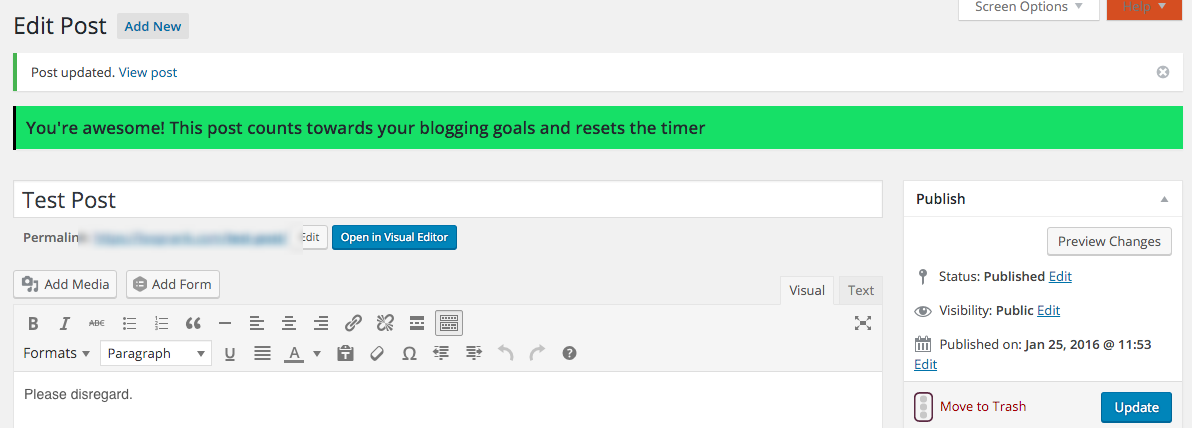Insert a special character (omega icon)

click(x=409, y=353)
